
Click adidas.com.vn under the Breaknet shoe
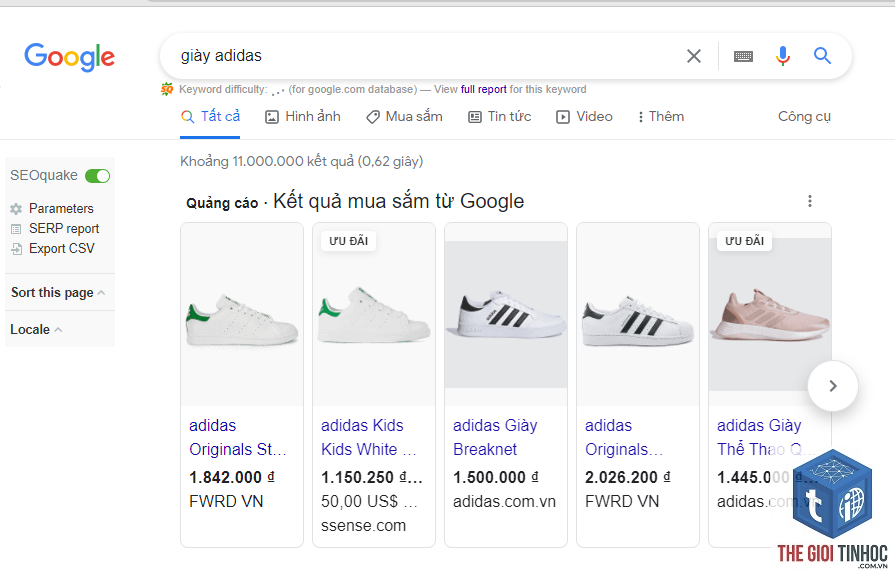[x=504, y=501]
